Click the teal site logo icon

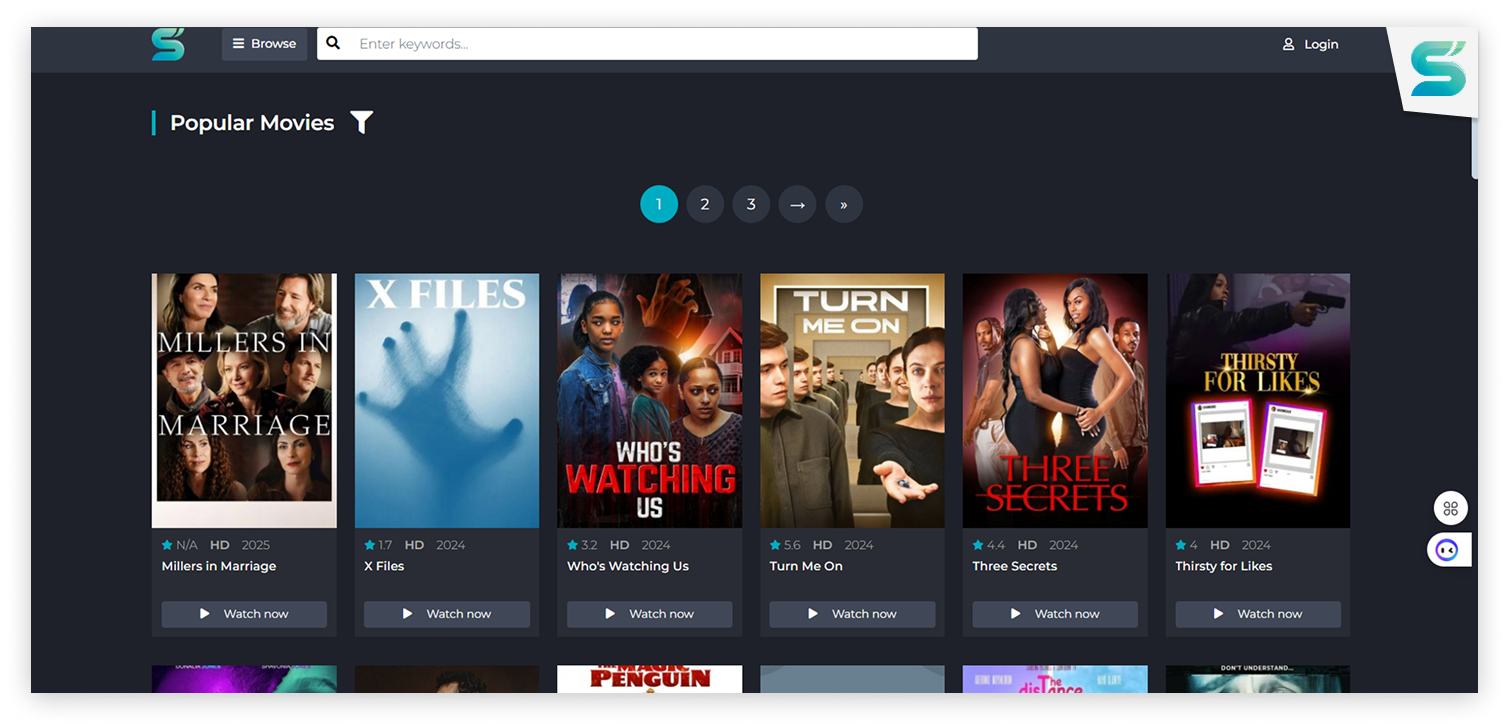[168, 44]
